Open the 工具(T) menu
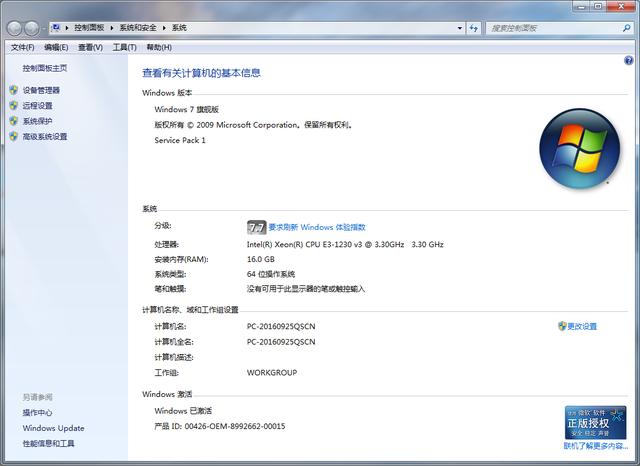This screenshot has width=640, height=466. (x=124, y=47)
